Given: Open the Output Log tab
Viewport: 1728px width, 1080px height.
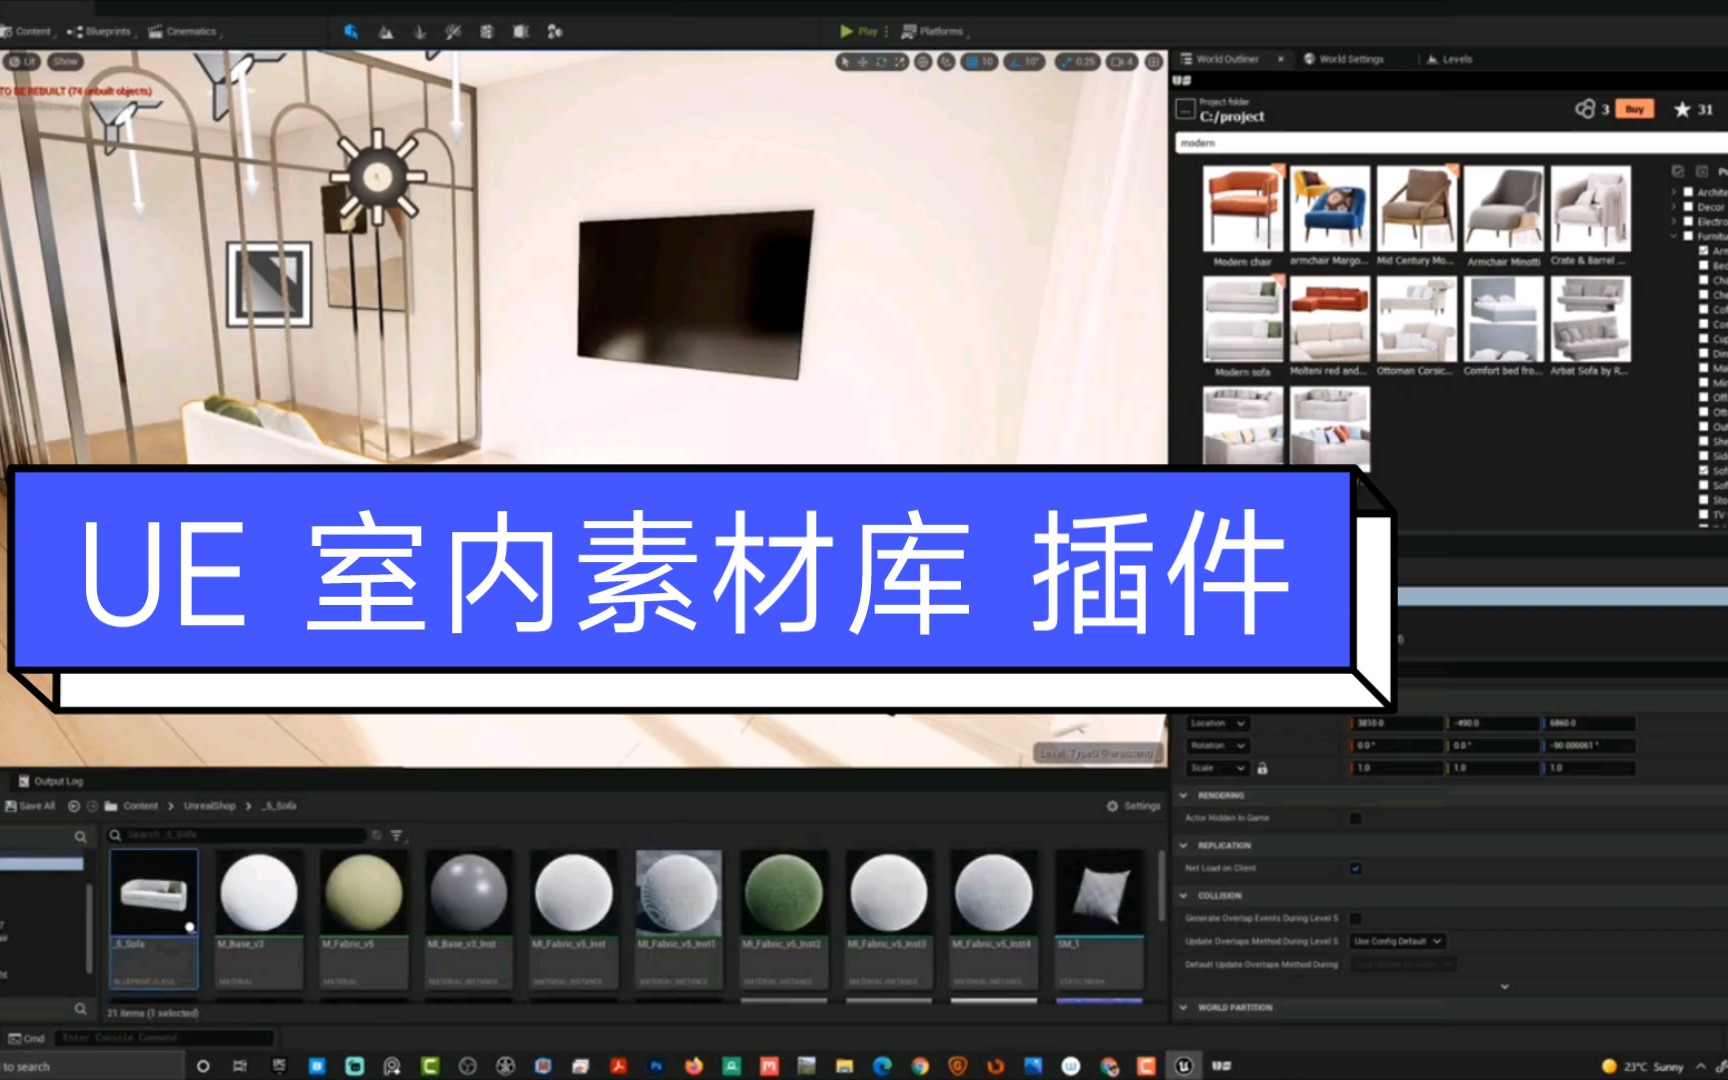Looking at the screenshot, I should (x=51, y=781).
